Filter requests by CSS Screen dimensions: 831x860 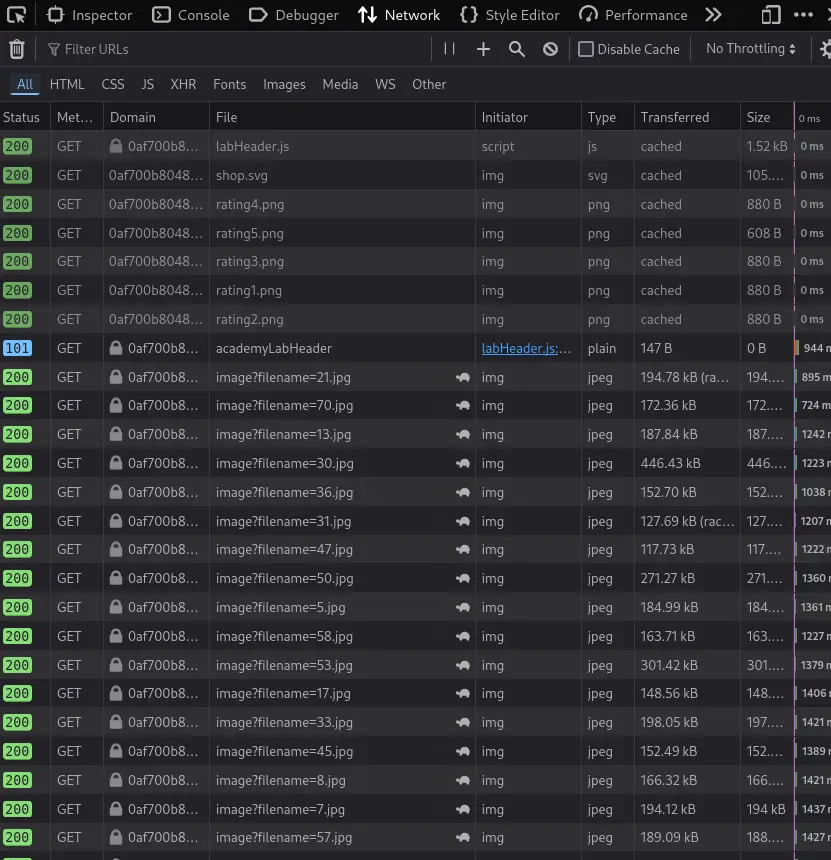pos(113,84)
